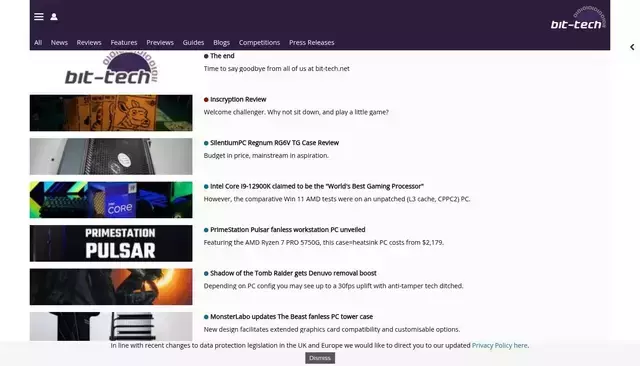Image resolution: width=640 pixels, height=366 pixels.
Task: Open the Competitions tab
Action: point(259,42)
